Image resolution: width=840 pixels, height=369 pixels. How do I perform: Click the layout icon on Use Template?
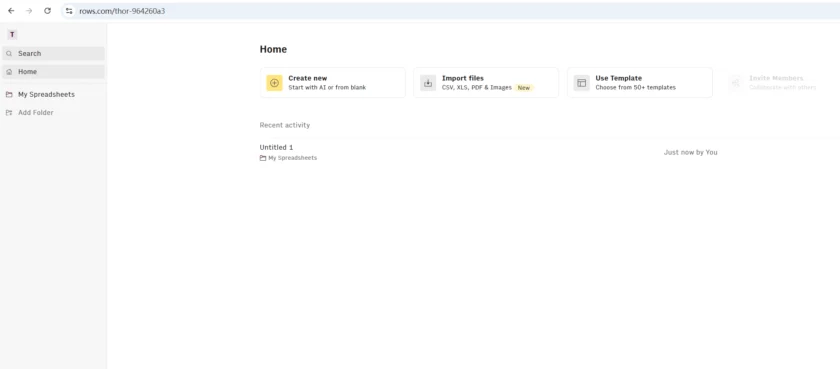point(581,82)
